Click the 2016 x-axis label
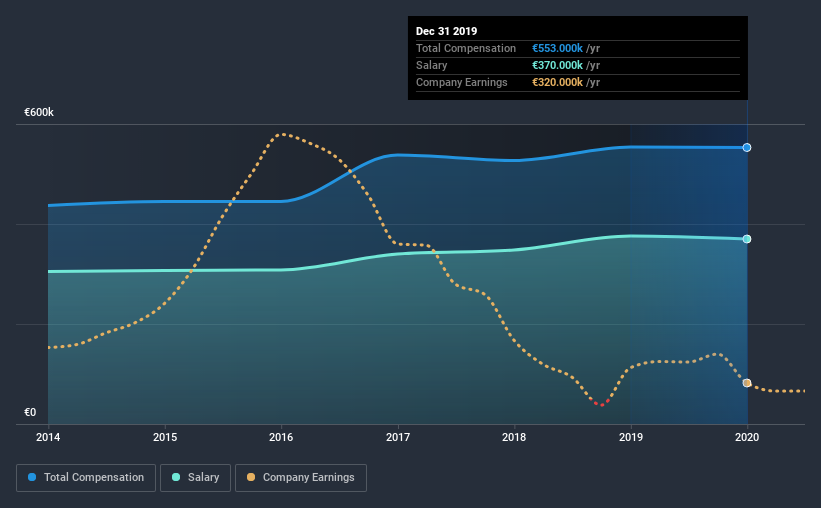The image size is (821, 508). (281, 437)
